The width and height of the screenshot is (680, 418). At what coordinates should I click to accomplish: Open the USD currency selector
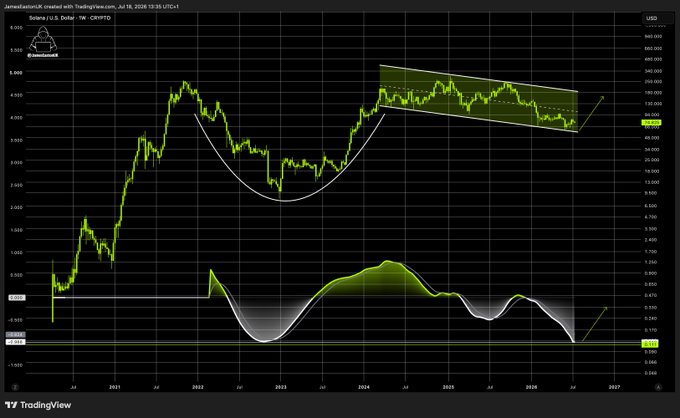[x=657, y=18]
